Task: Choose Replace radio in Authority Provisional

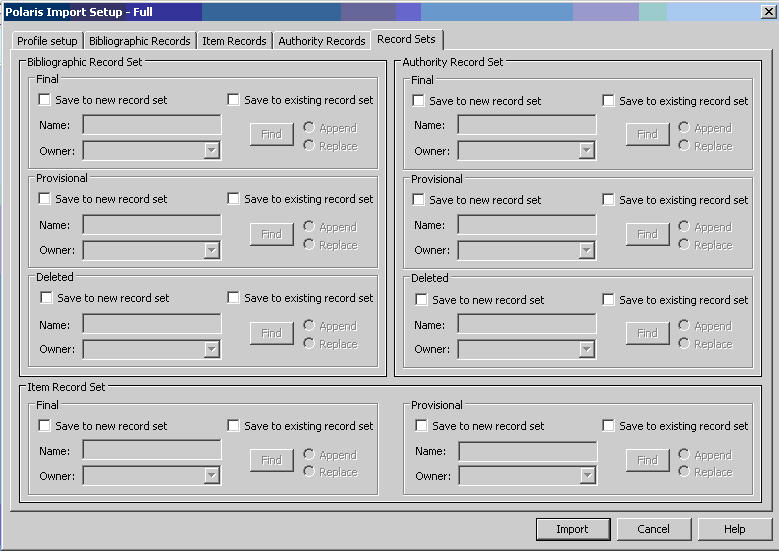Action: [684, 244]
